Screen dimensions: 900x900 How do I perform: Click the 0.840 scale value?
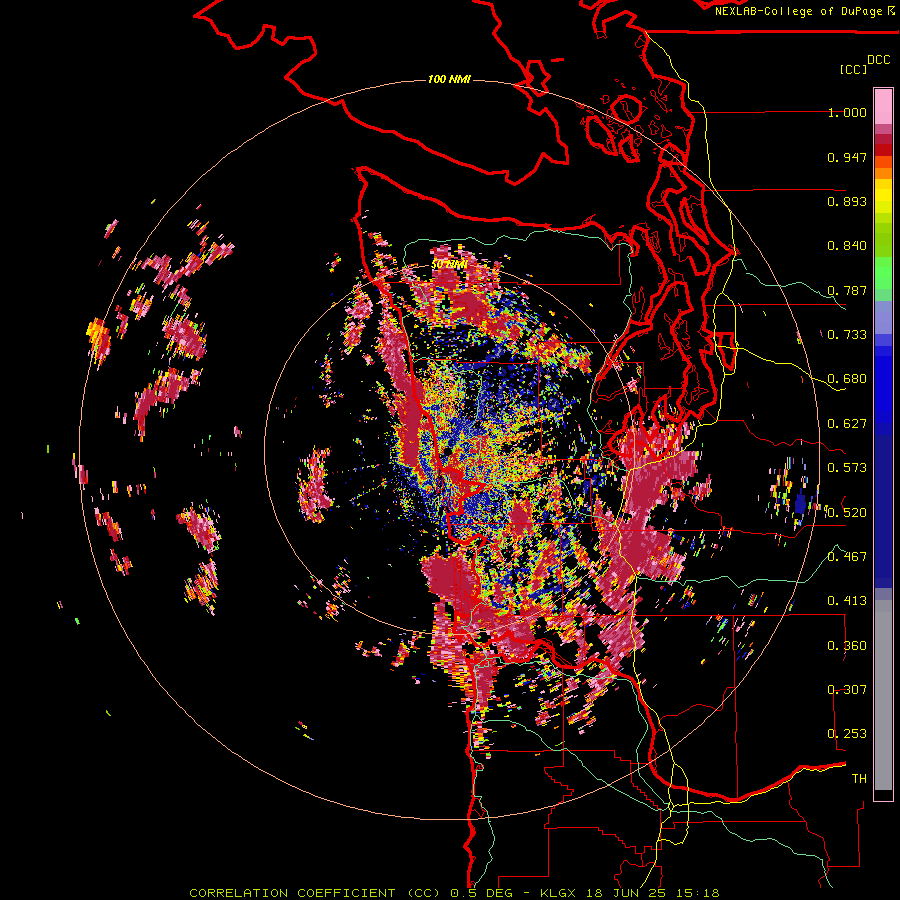click(847, 246)
